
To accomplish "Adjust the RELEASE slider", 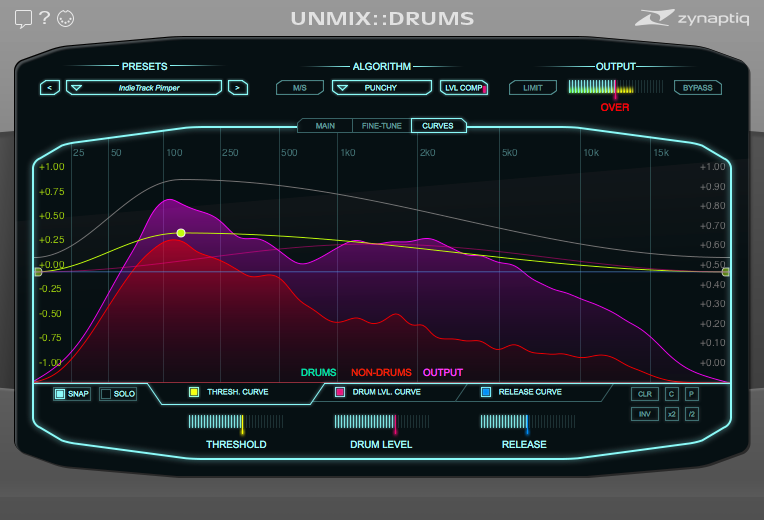I will (528, 422).
